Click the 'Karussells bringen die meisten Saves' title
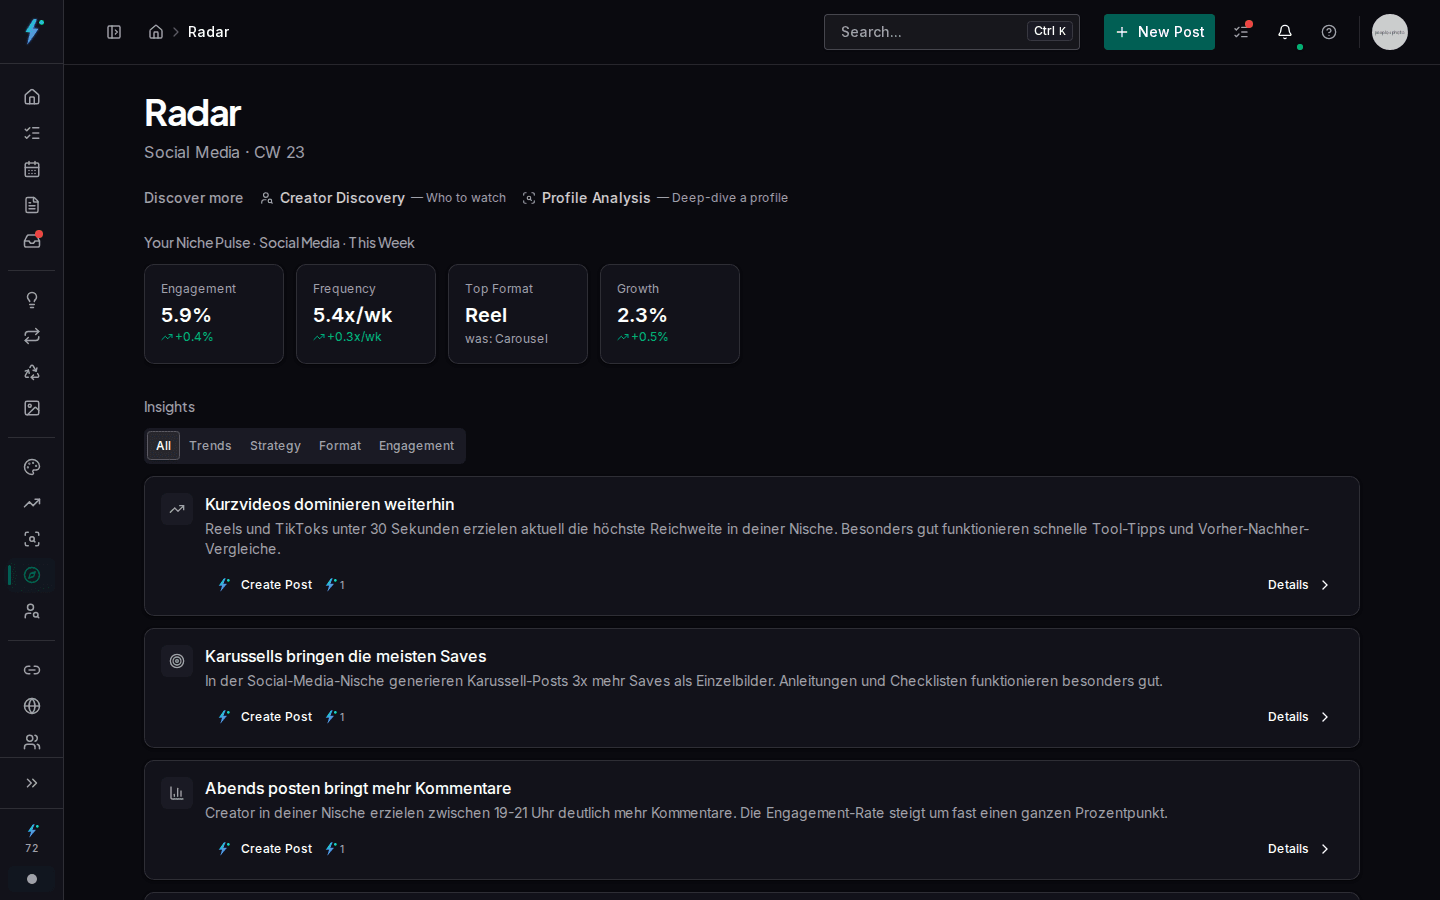 tap(345, 656)
